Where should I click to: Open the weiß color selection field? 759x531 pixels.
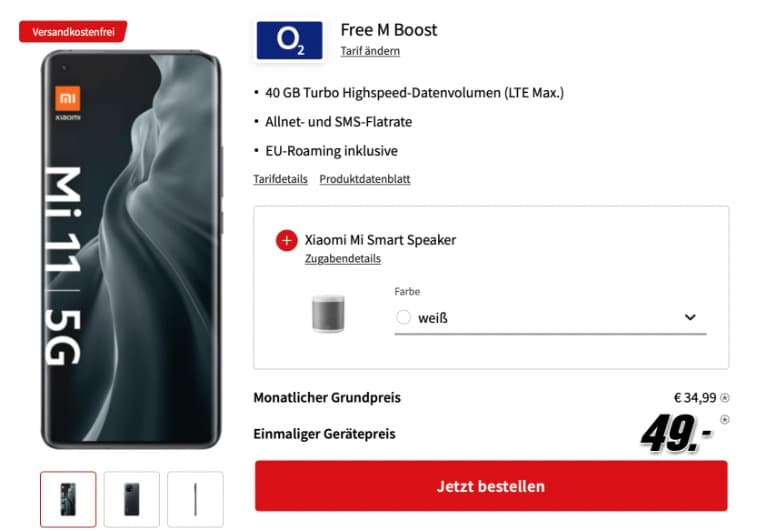pyautogui.click(x=550, y=318)
